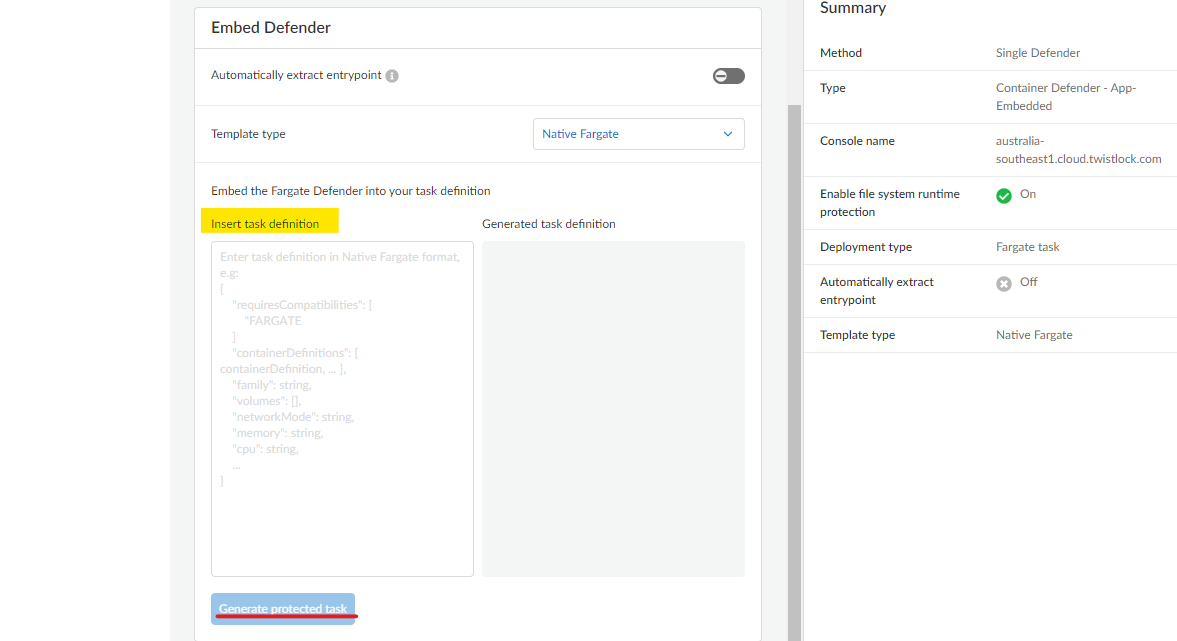Click the 'Type' label in Summary
This screenshot has height=641, width=1177.
[832, 88]
